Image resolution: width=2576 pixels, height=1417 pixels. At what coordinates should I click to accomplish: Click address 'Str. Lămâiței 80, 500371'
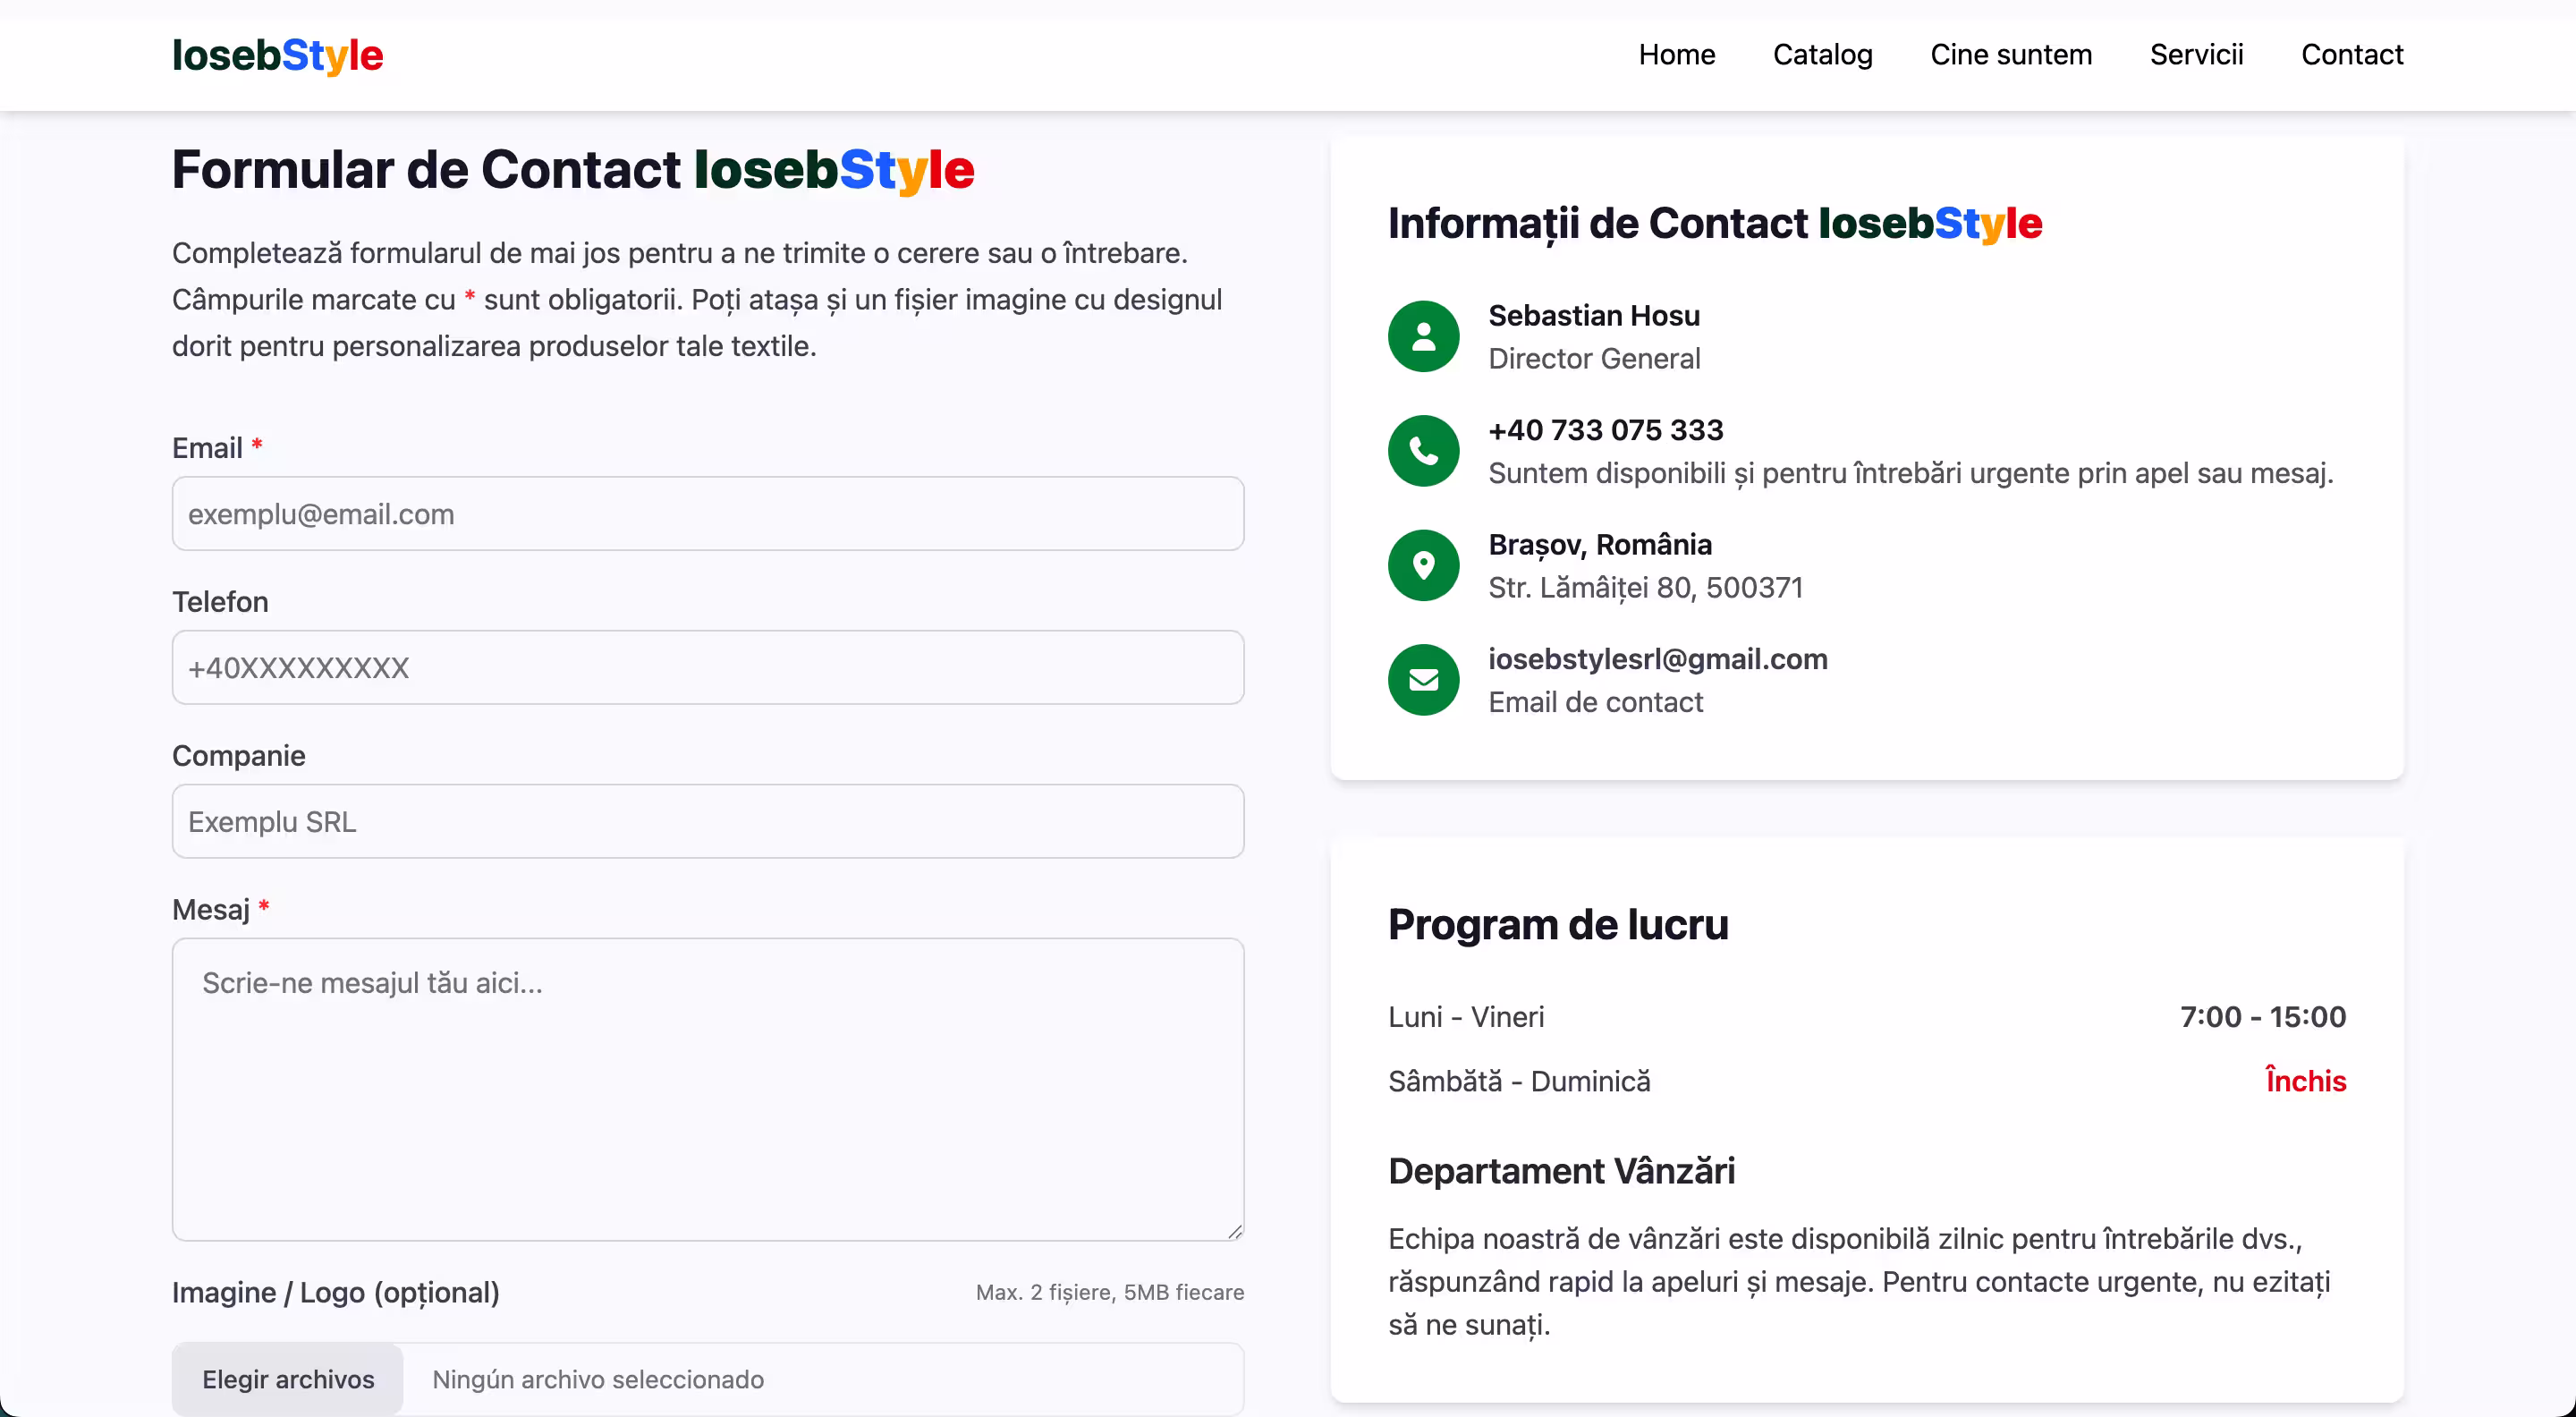click(x=1646, y=587)
